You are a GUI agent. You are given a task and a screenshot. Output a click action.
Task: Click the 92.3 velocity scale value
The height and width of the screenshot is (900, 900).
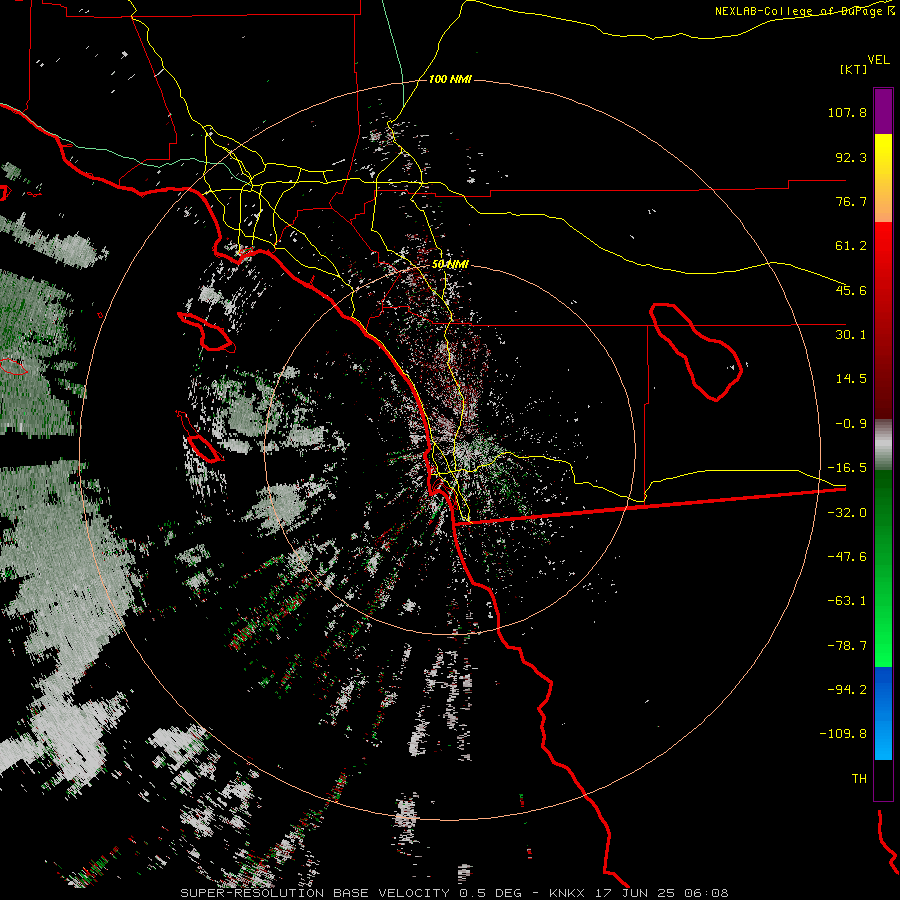(851, 157)
